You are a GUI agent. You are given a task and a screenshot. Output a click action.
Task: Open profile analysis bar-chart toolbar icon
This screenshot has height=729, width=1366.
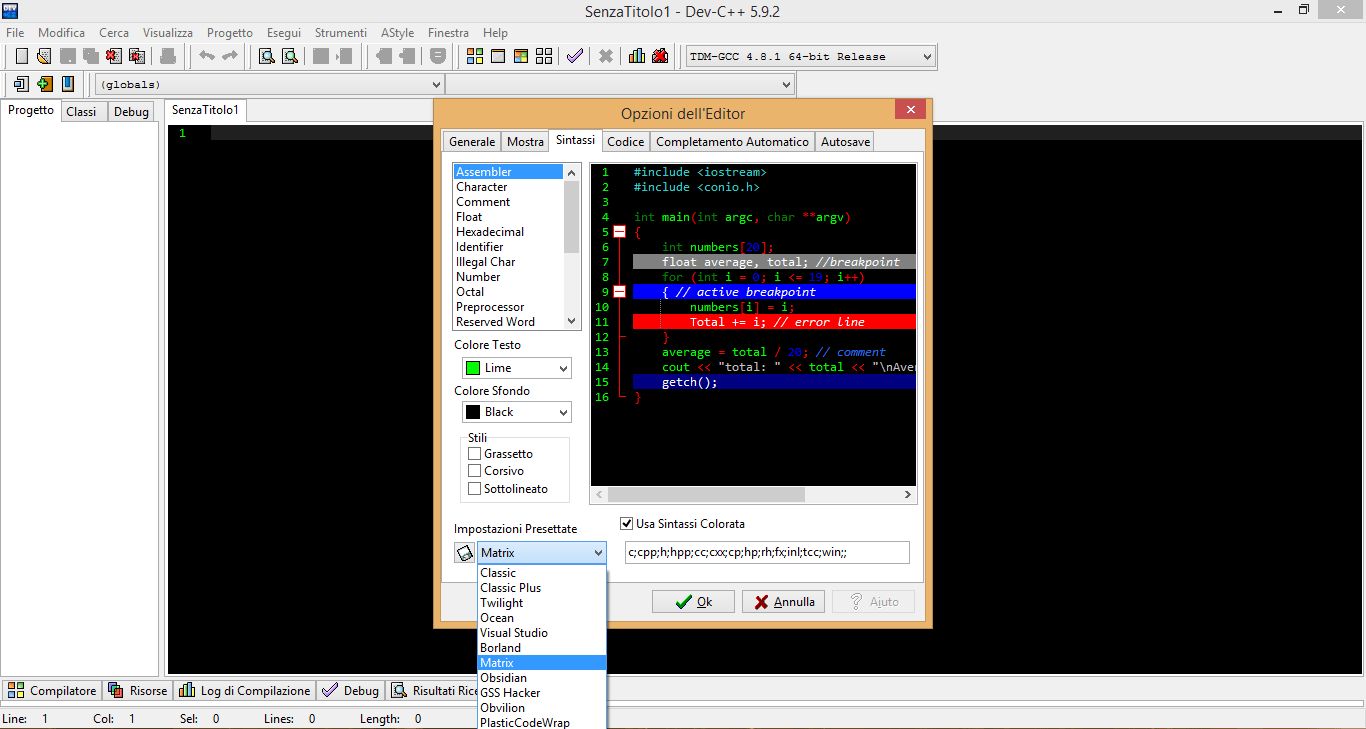point(637,56)
